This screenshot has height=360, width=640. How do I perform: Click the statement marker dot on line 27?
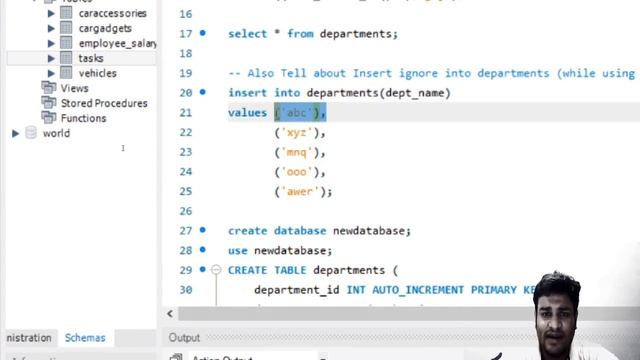click(x=203, y=230)
